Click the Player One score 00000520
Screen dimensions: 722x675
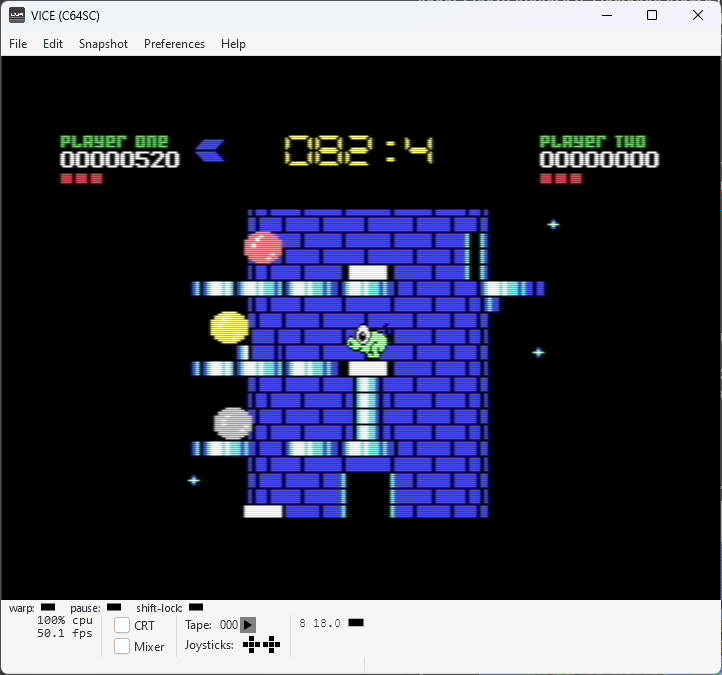[120, 160]
